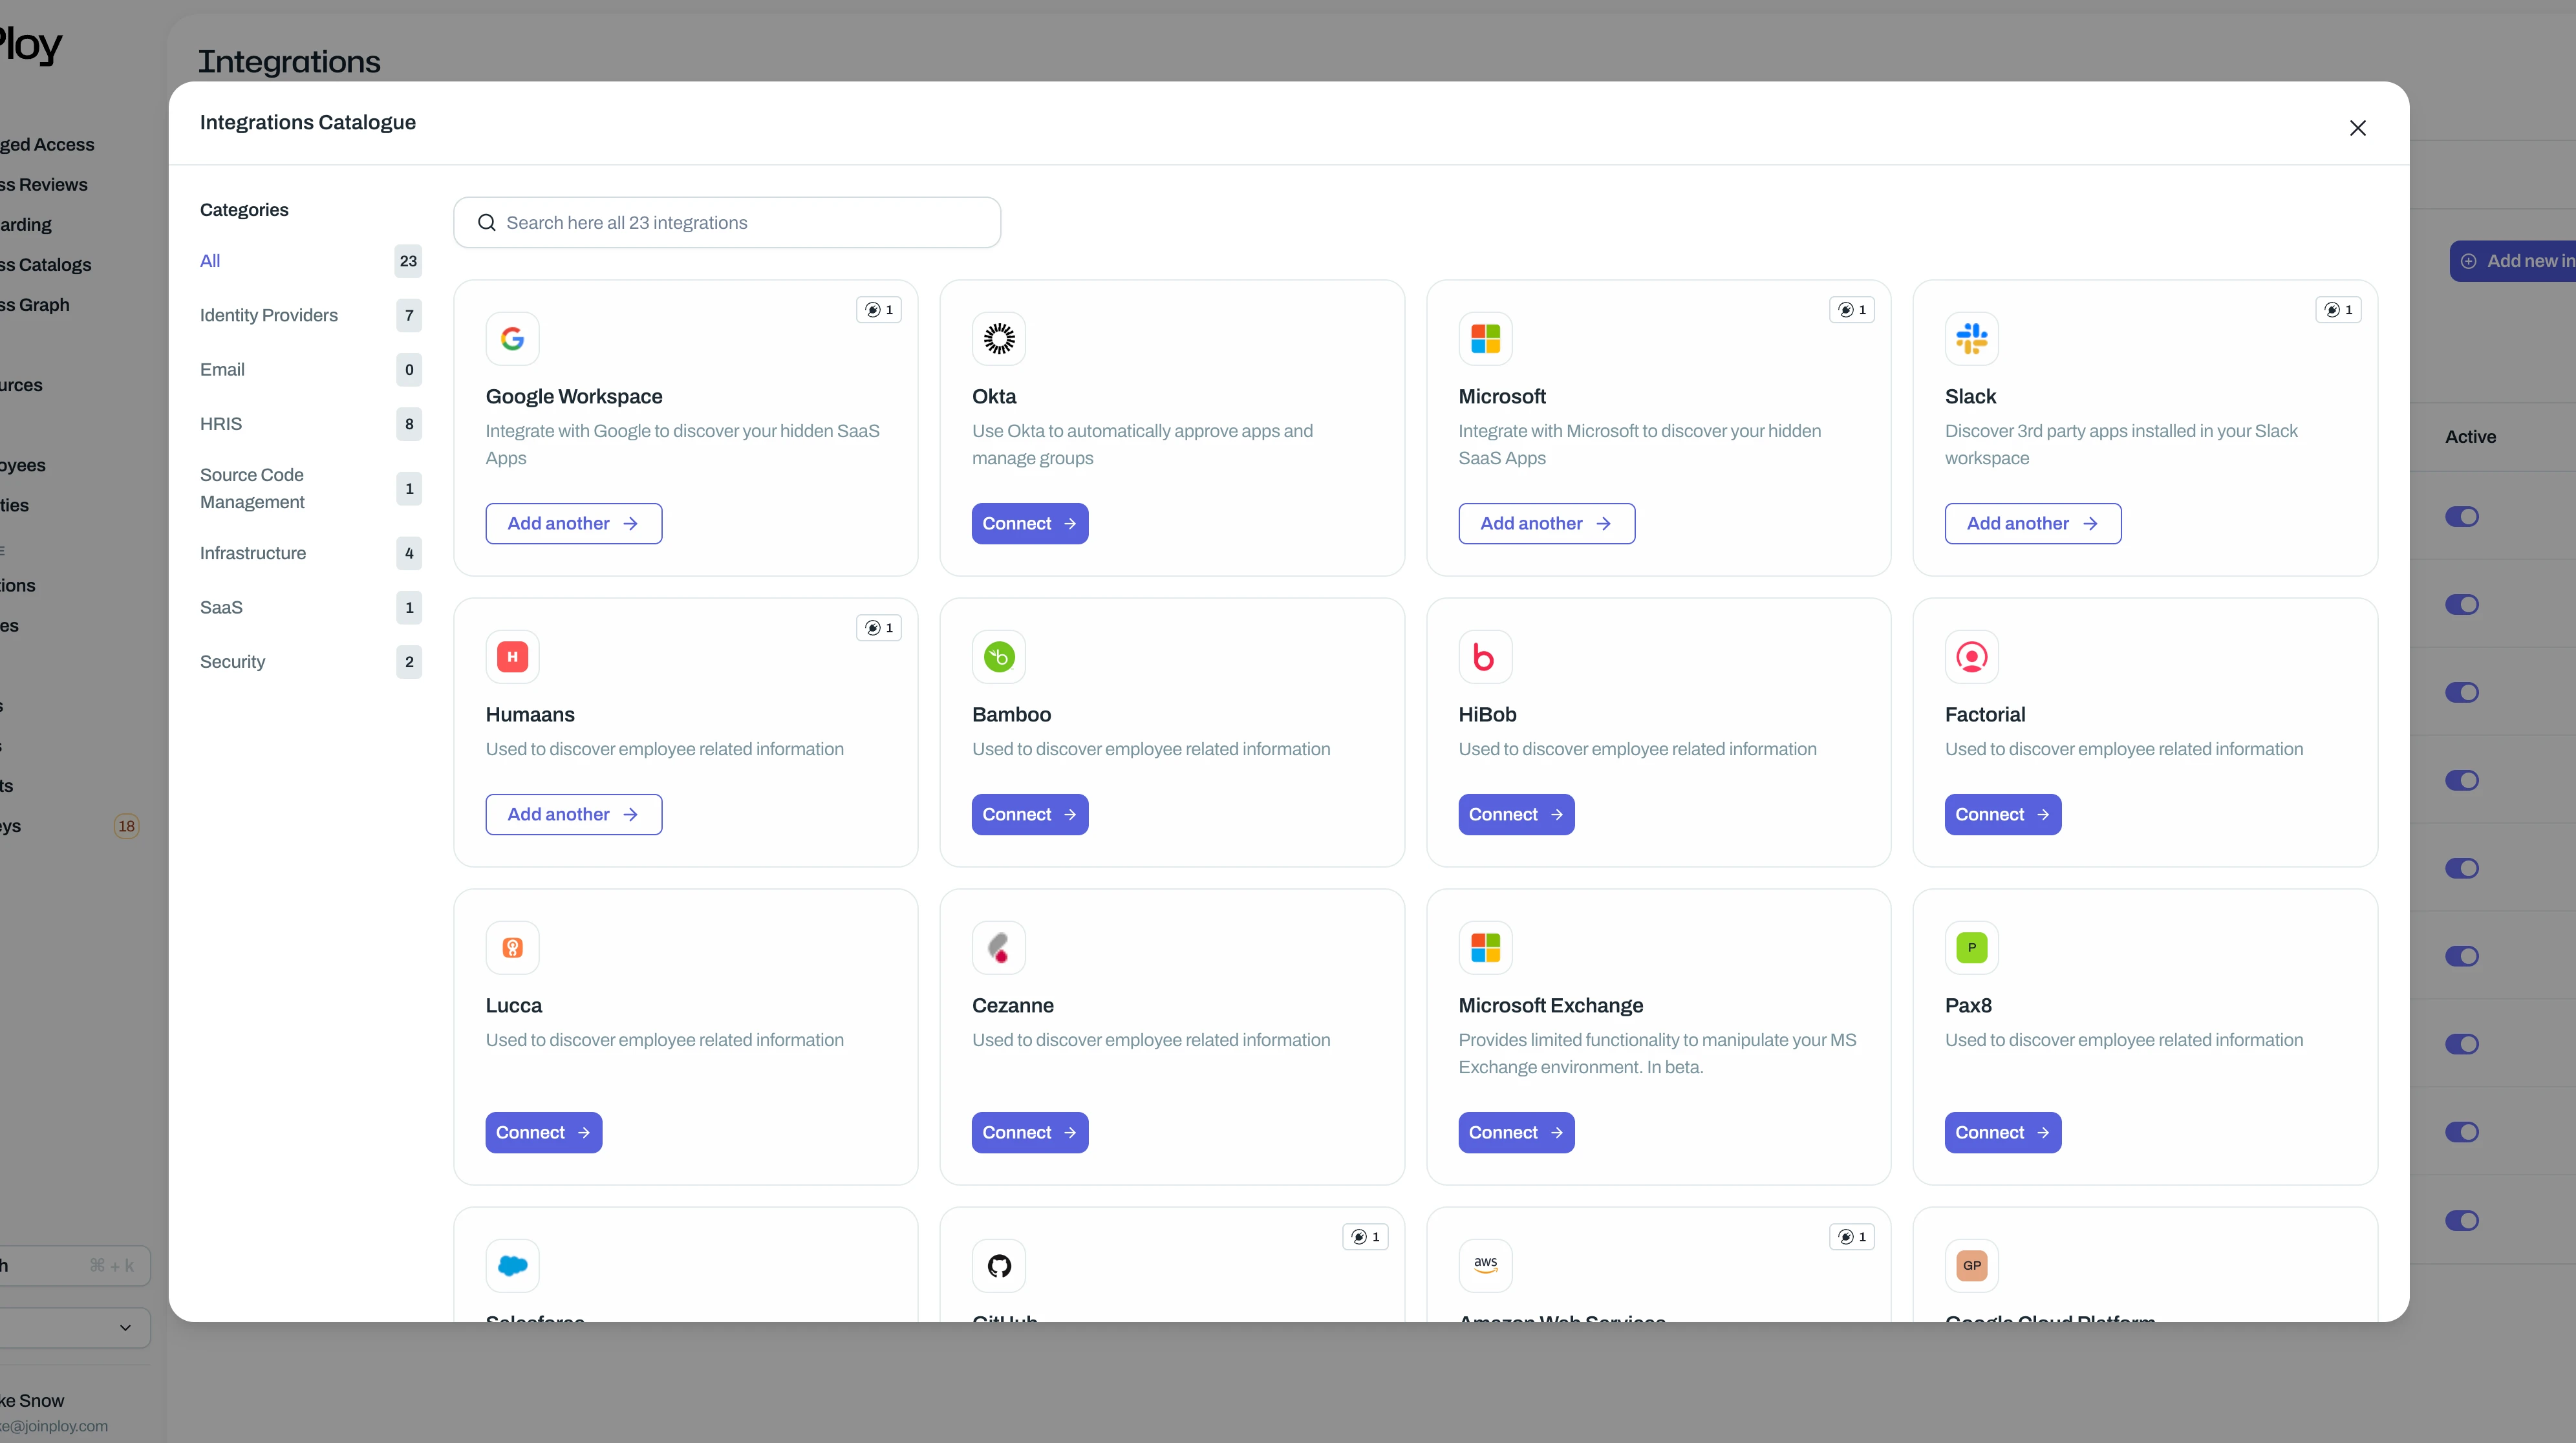The width and height of the screenshot is (2576, 1443).
Task: Click the Factorial logo icon
Action: pos(1971,657)
